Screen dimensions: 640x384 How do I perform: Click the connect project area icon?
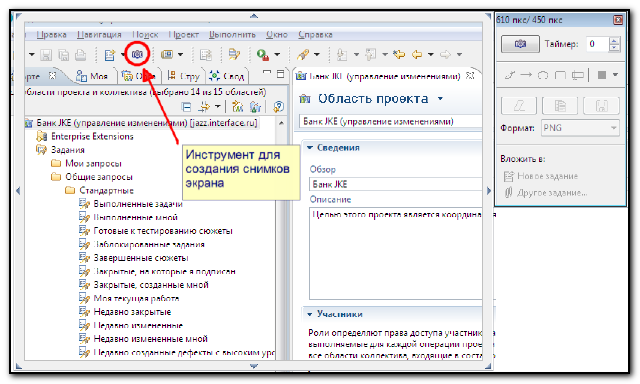(237, 107)
